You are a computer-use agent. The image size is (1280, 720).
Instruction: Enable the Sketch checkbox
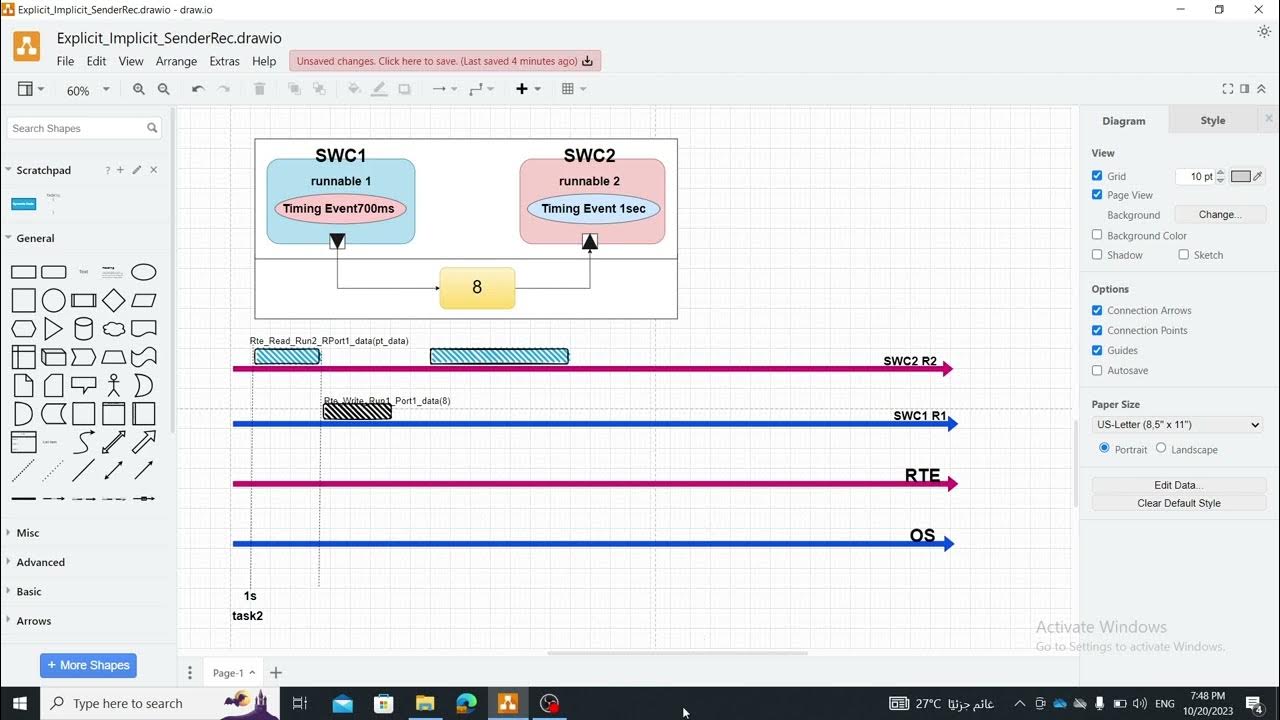1183,255
